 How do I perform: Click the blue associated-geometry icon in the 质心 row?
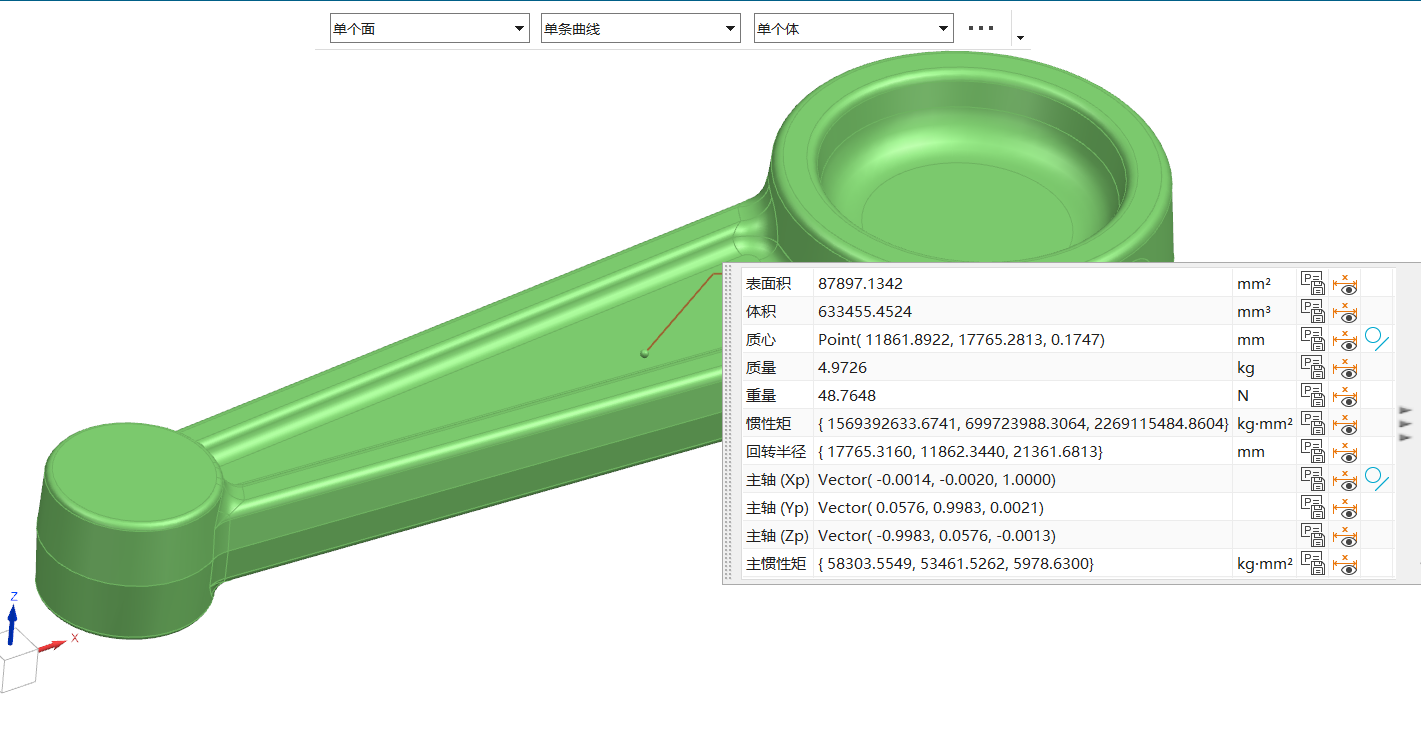coord(1377,340)
